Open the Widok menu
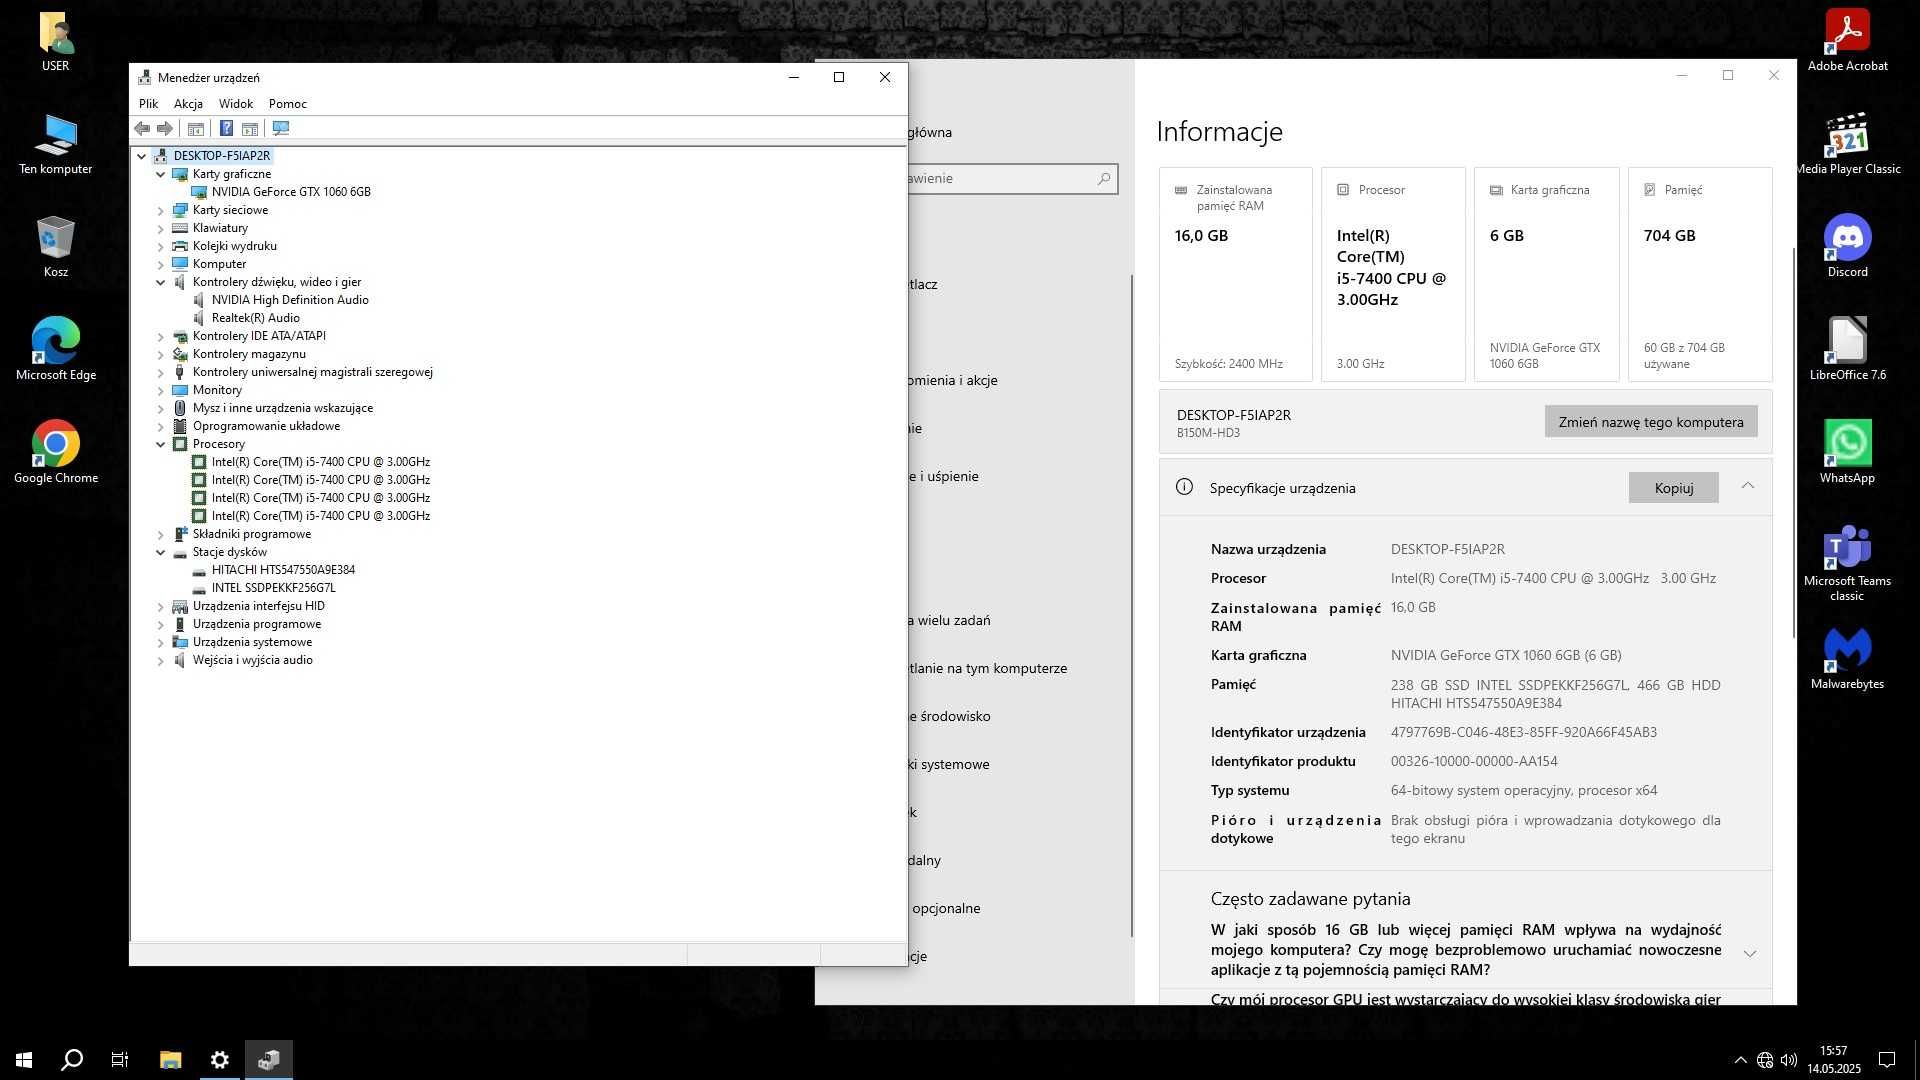This screenshot has height=1080, width=1920. pos(236,104)
